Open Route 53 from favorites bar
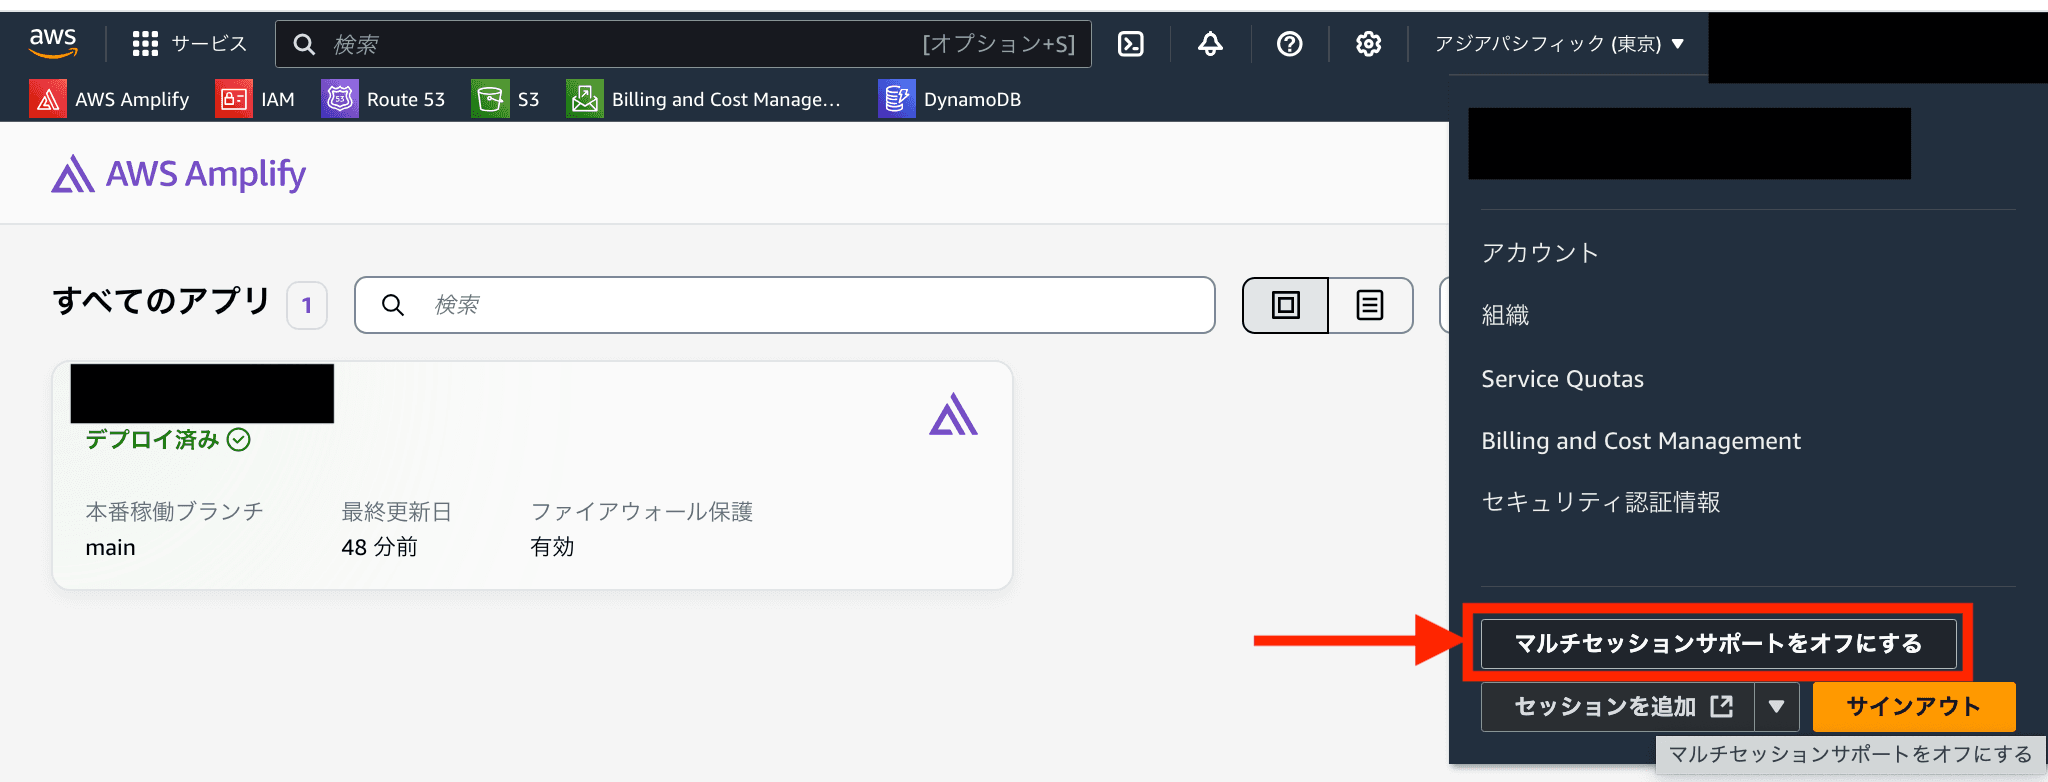Viewport: 2048px width, 782px height. 384,99
